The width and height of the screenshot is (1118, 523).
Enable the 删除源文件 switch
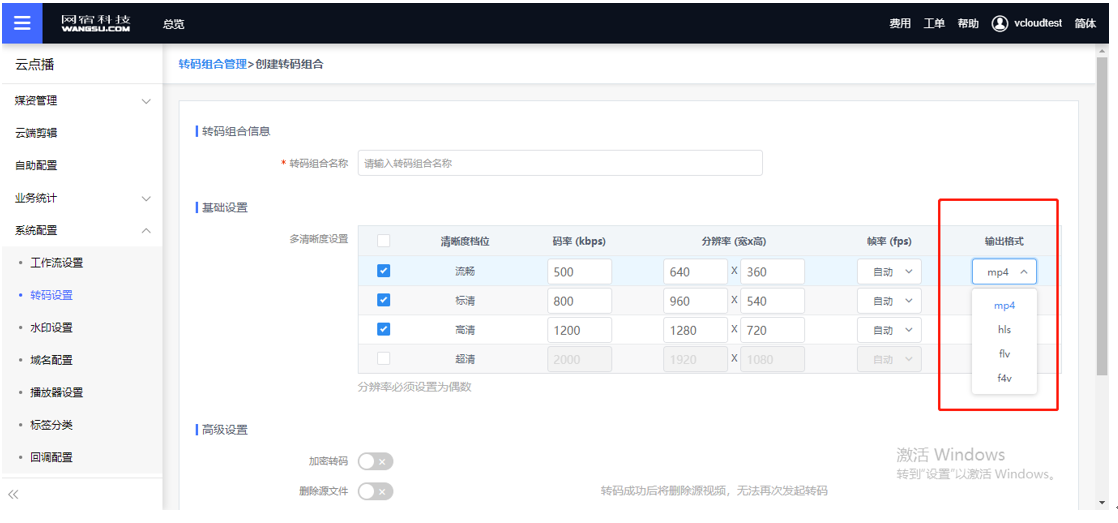click(376, 492)
